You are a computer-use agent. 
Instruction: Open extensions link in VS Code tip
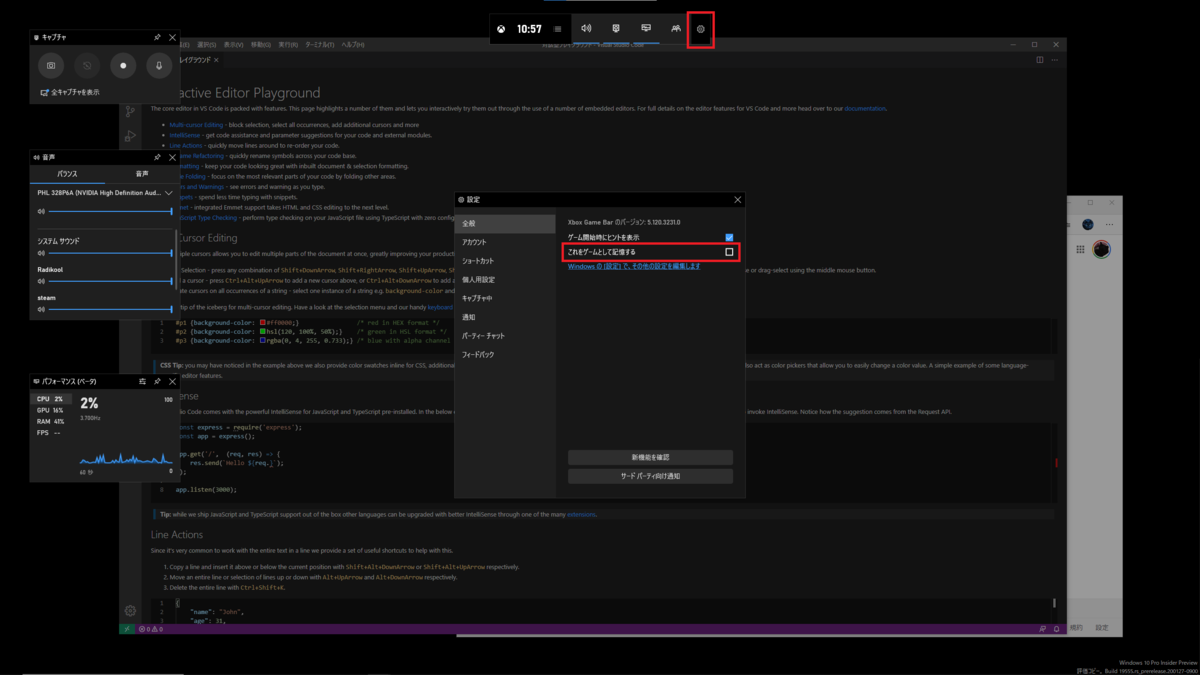581,514
